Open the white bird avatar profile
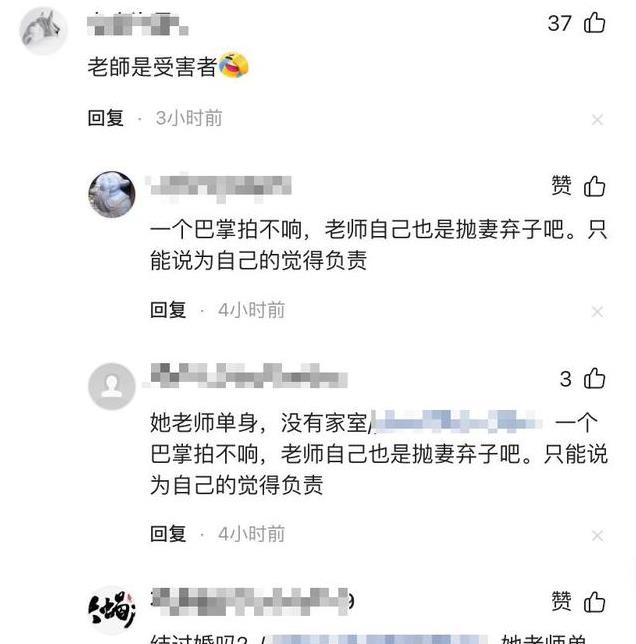636x644 pixels. click(112, 194)
